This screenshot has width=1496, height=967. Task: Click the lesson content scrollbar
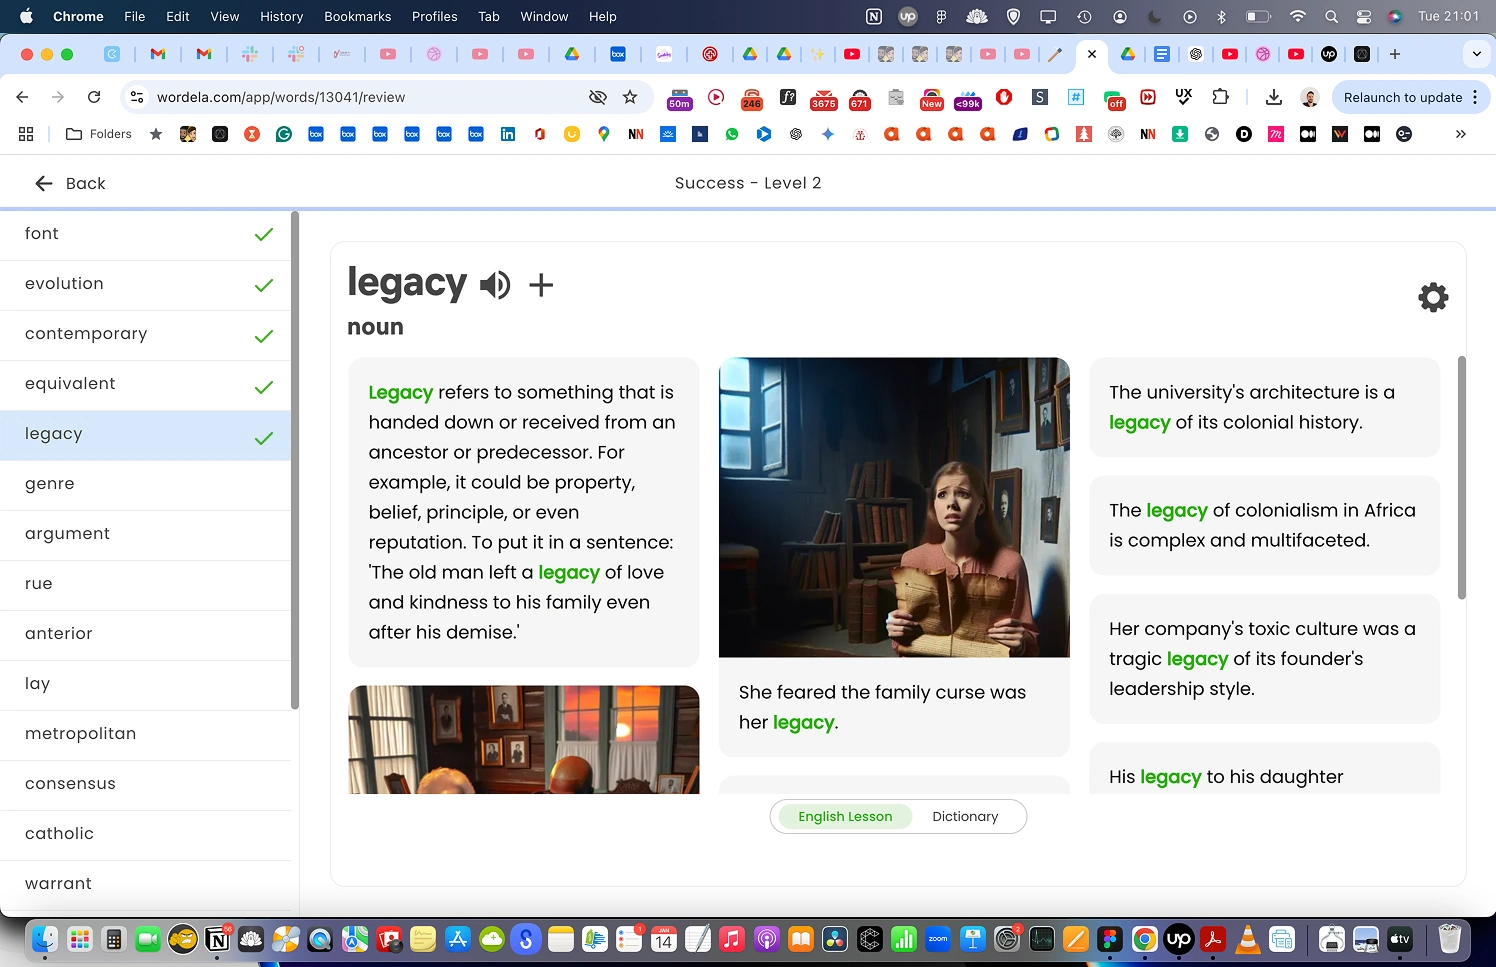(1462, 478)
